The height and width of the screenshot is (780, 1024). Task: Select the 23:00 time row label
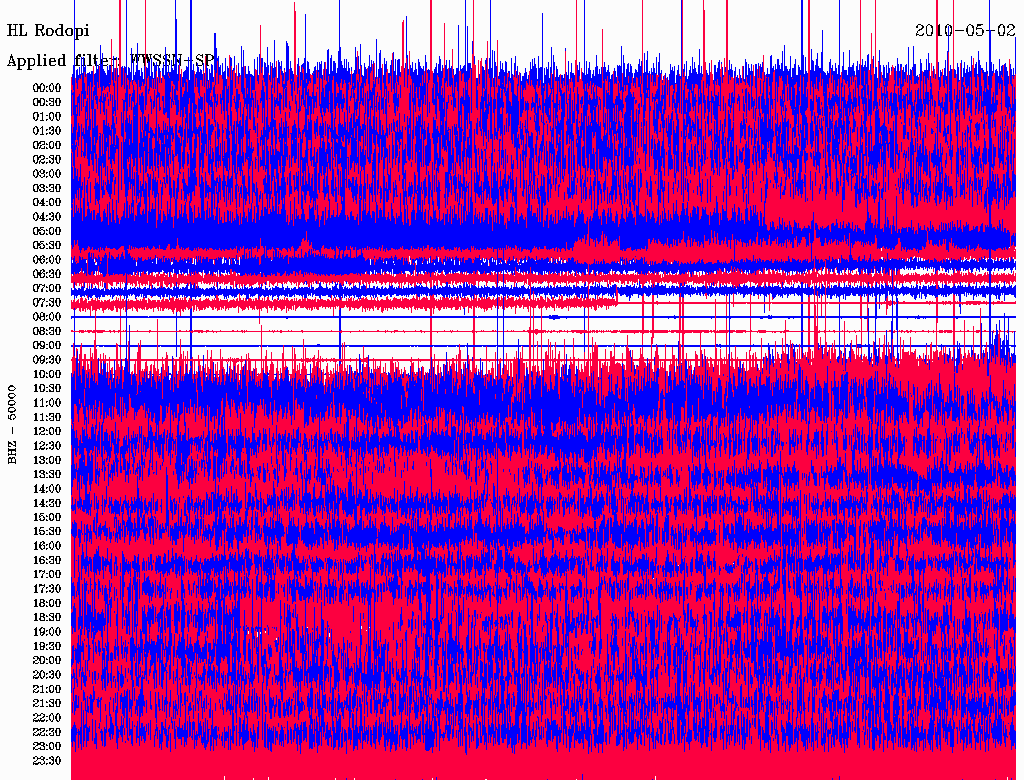[47, 747]
